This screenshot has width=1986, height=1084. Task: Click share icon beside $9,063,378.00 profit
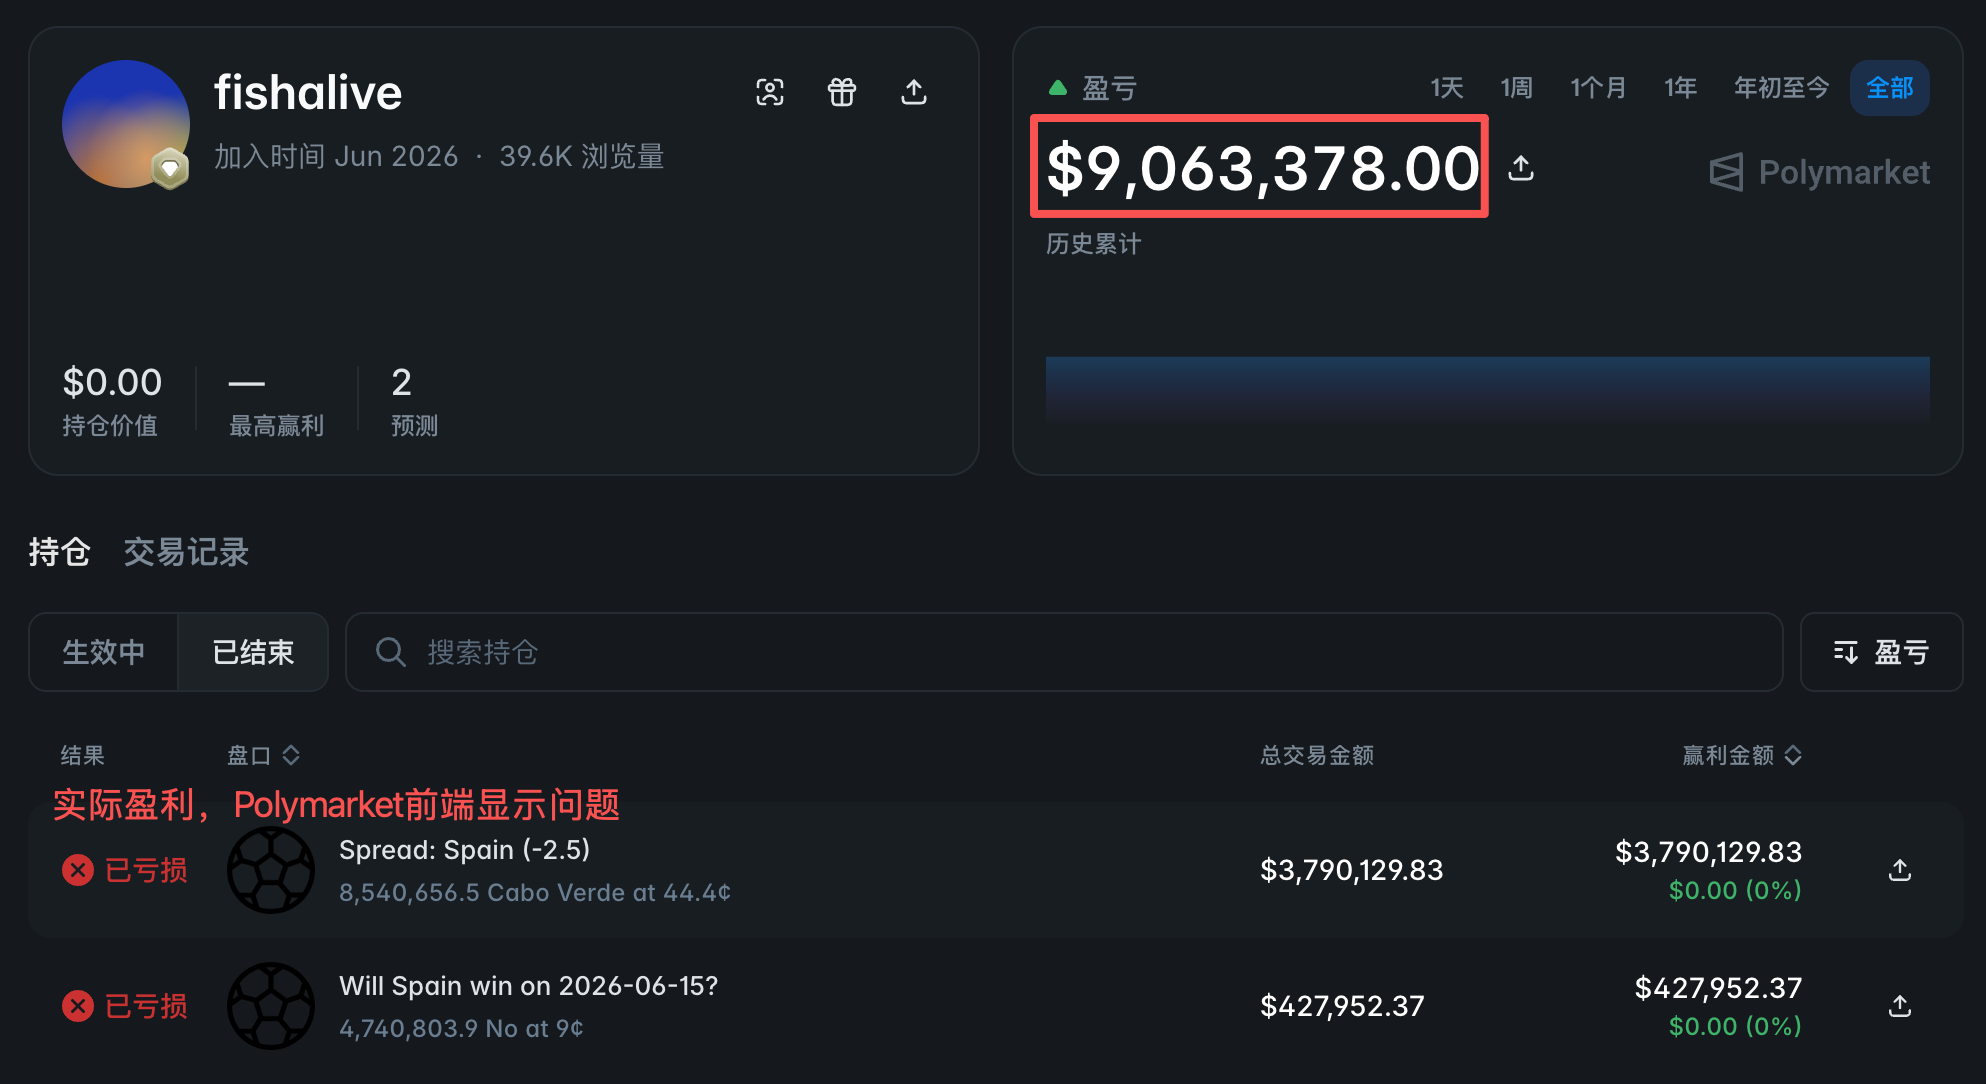pyautogui.click(x=1521, y=167)
